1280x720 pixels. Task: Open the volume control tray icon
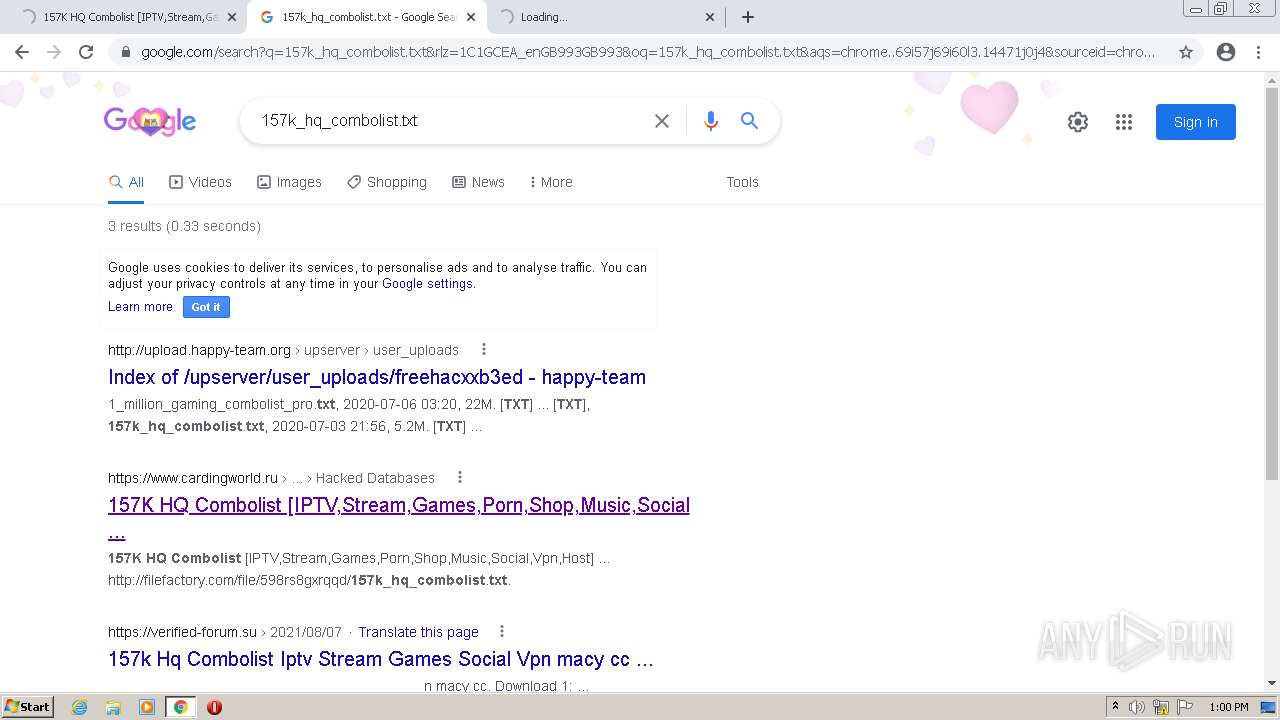tap(1137, 707)
